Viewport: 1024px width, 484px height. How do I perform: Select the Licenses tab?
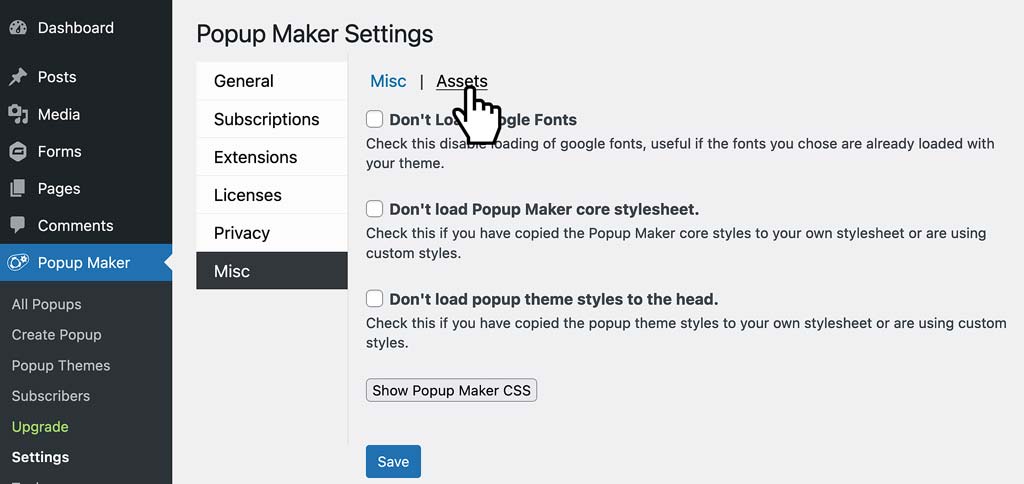tap(272, 195)
